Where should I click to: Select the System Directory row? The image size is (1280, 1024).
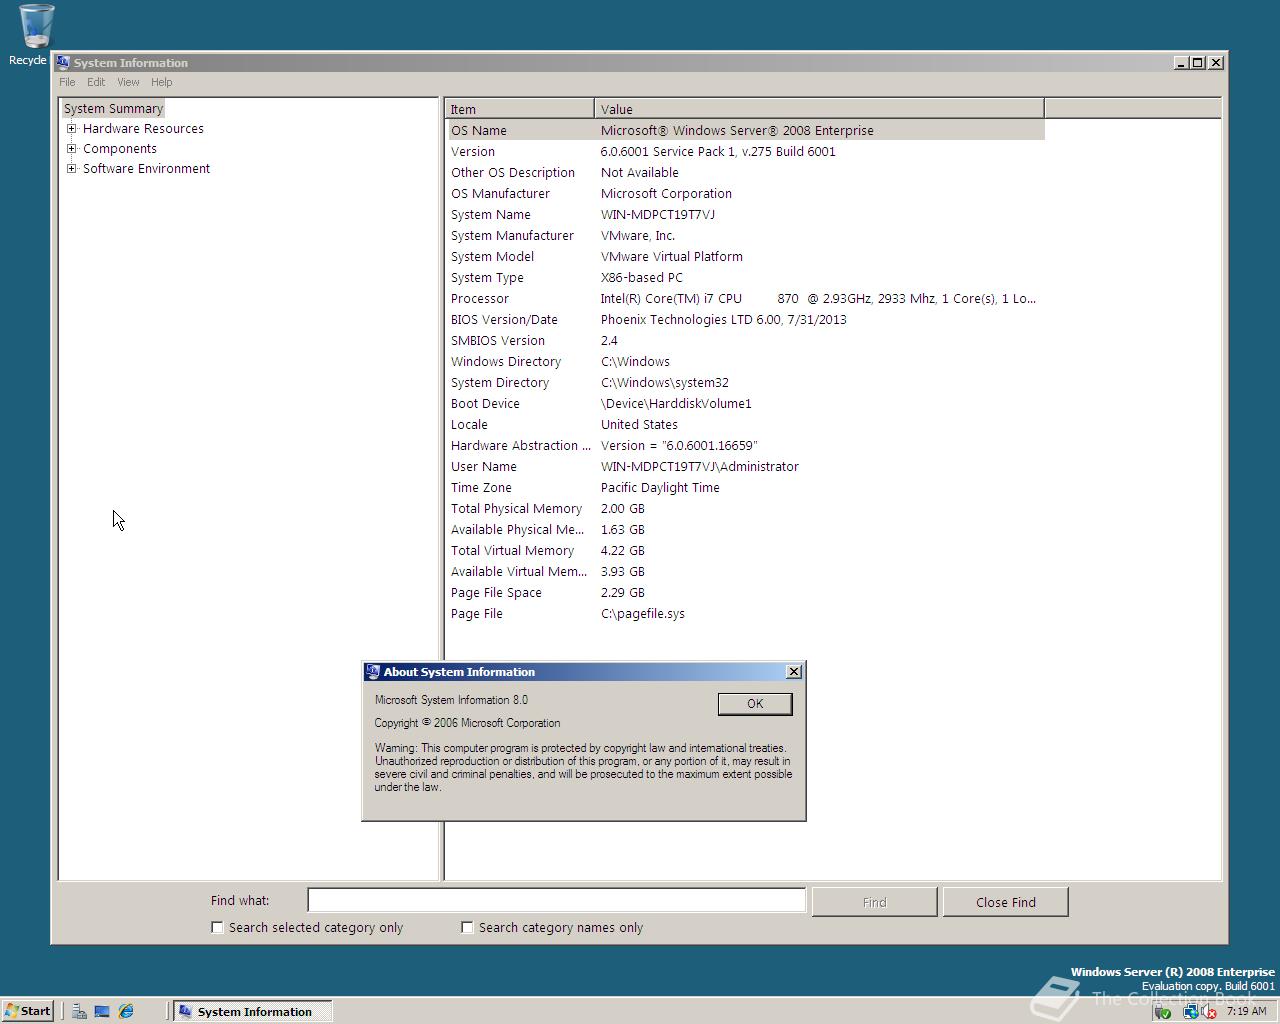click(x=745, y=382)
